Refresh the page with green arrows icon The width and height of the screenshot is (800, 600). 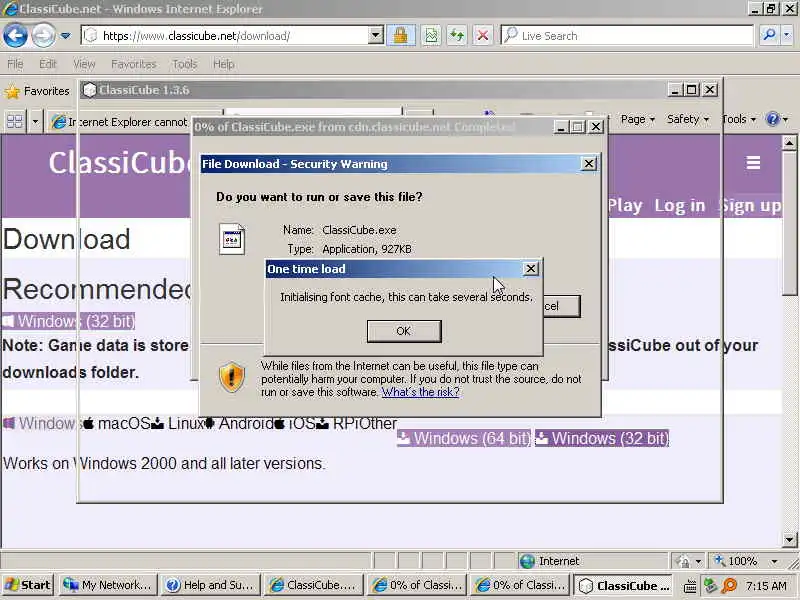(457, 36)
